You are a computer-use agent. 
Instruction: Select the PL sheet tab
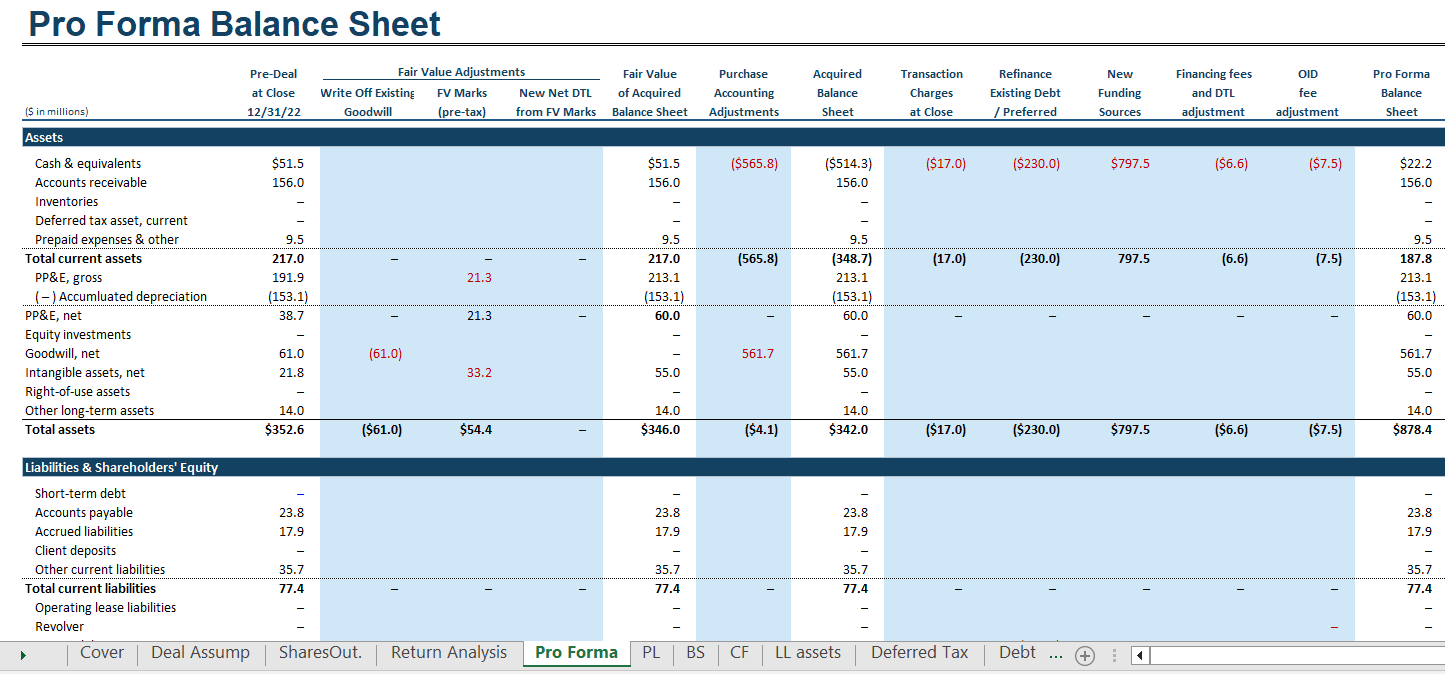(x=651, y=653)
